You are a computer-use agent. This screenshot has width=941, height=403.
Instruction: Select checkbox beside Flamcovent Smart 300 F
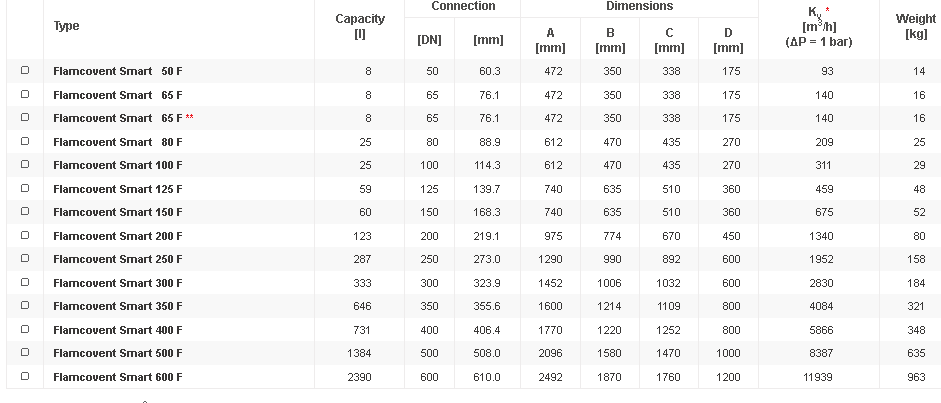tap(25, 283)
